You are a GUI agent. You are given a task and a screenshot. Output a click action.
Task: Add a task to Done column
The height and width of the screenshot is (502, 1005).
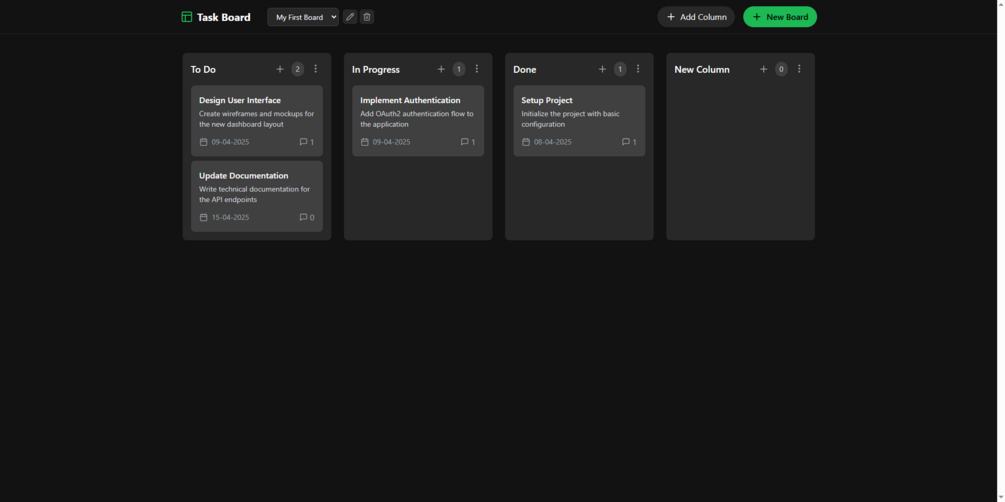602,69
